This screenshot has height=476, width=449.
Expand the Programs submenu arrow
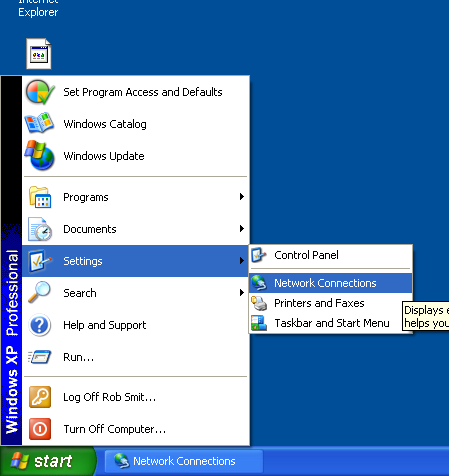click(242, 197)
